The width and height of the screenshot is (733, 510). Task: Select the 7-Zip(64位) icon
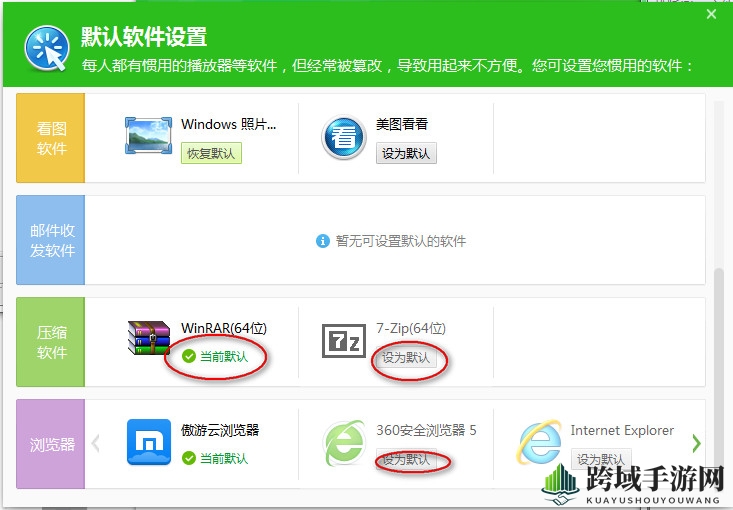[x=344, y=341]
